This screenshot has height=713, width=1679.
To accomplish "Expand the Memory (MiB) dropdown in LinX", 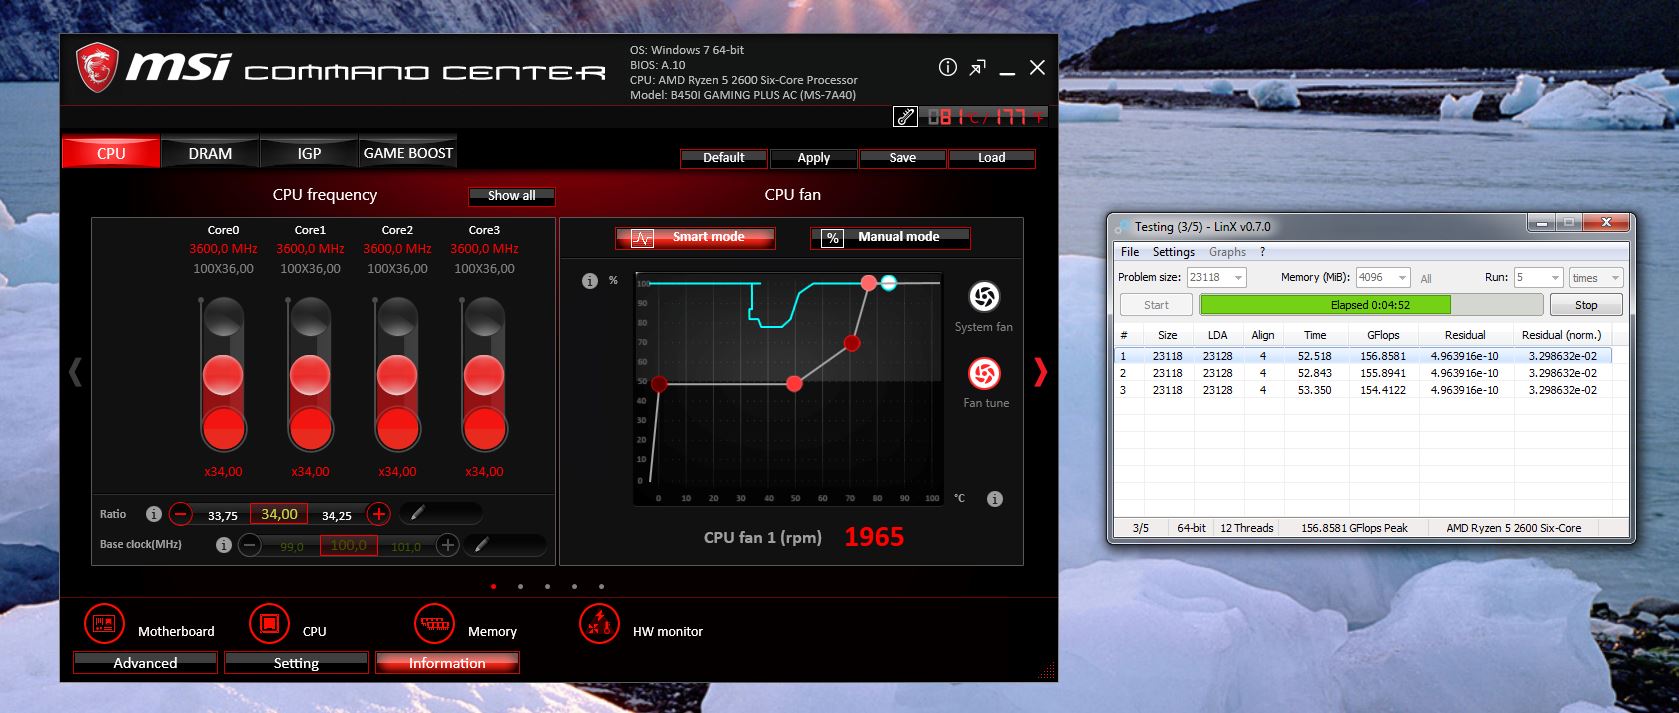I will pos(1401,278).
